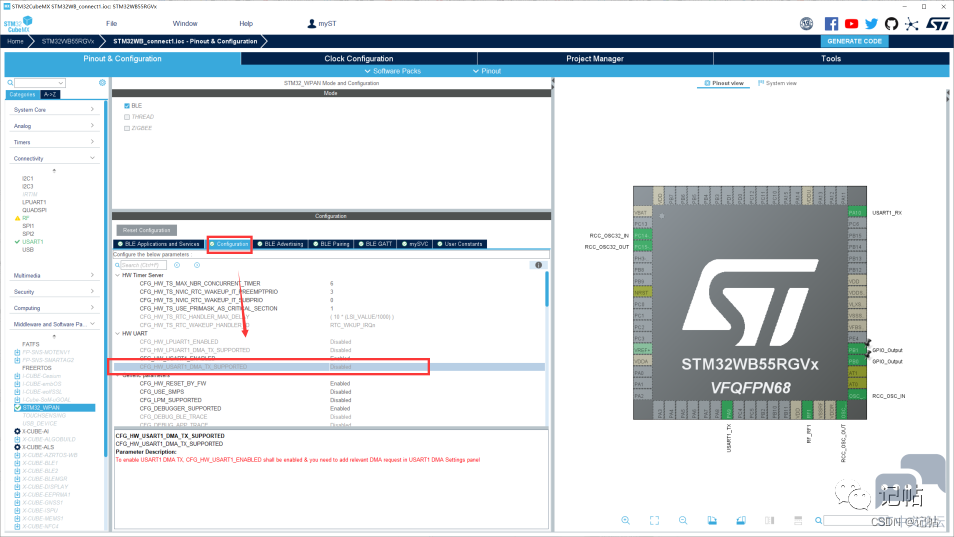Viewport: 954px width, 537px height.
Task: Open the Help menu
Action: (246, 24)
